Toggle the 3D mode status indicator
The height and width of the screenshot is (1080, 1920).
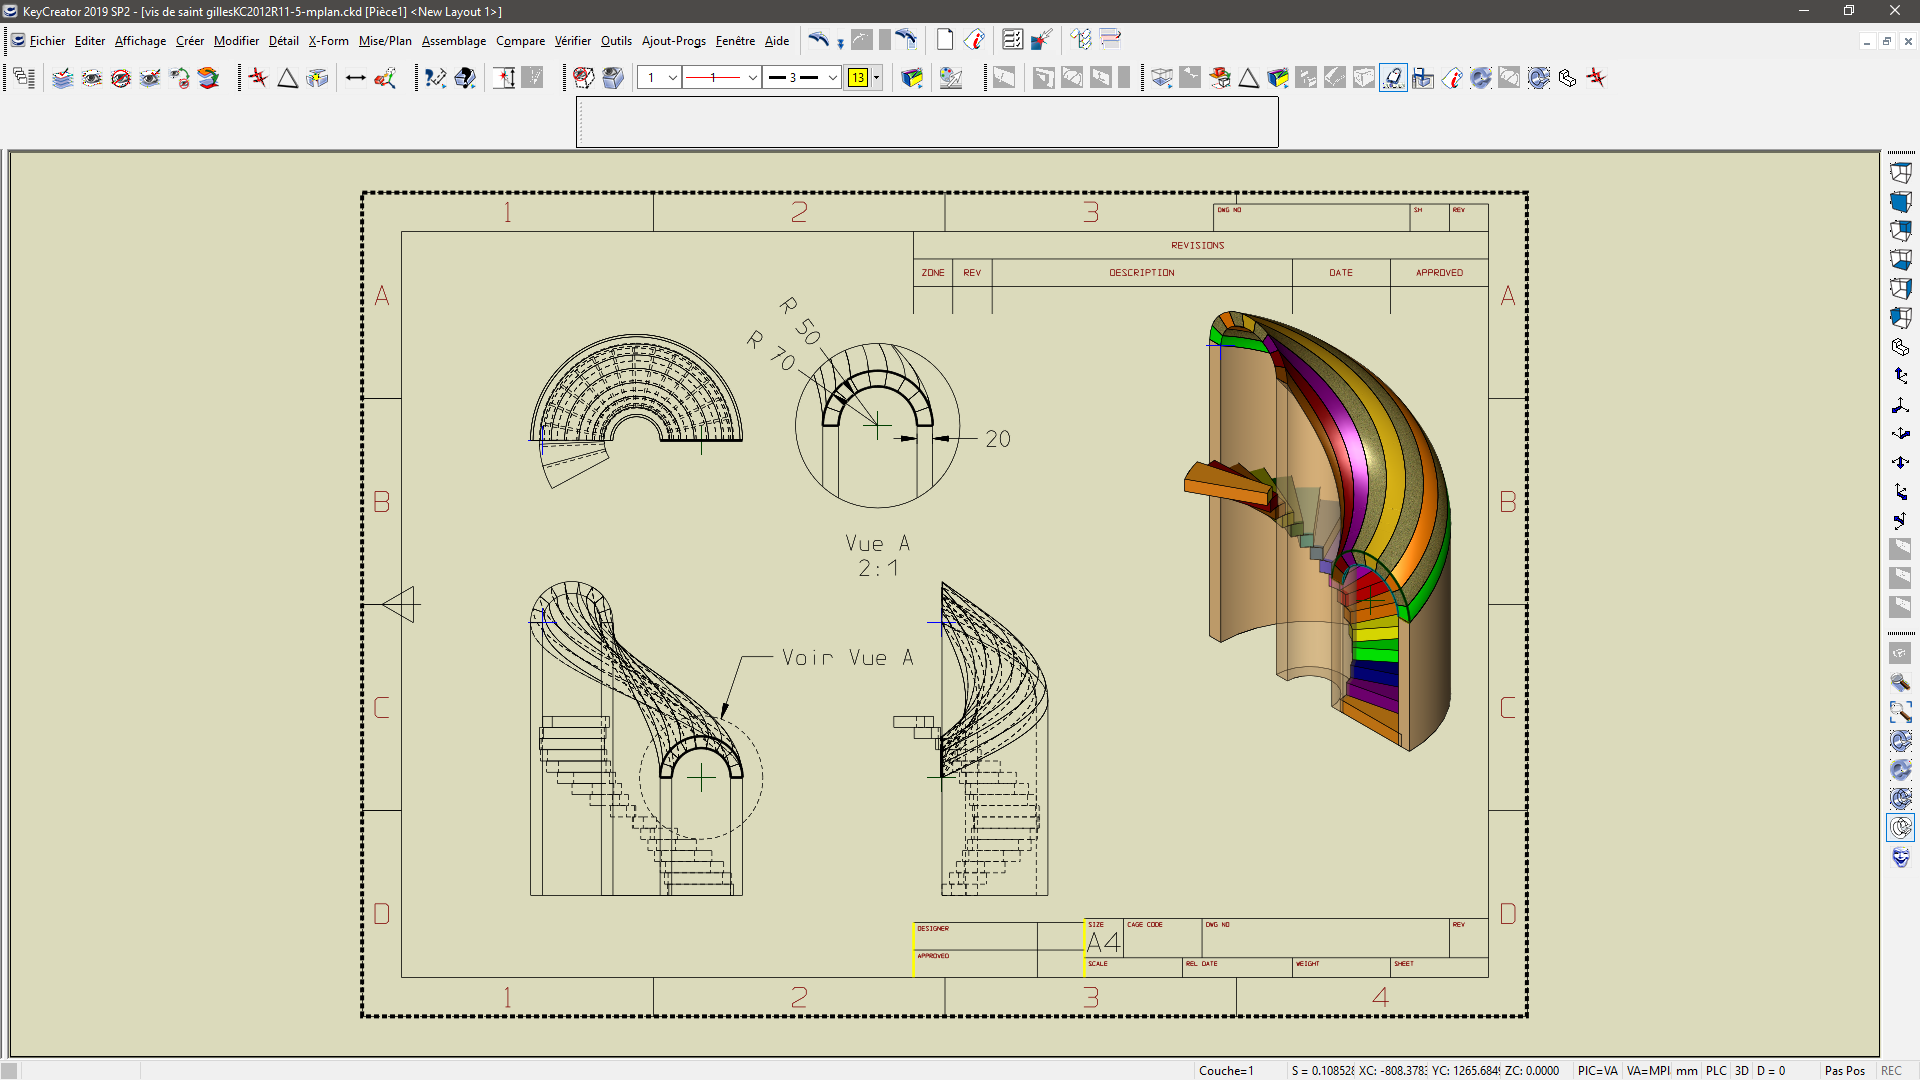[1741, 1070]
